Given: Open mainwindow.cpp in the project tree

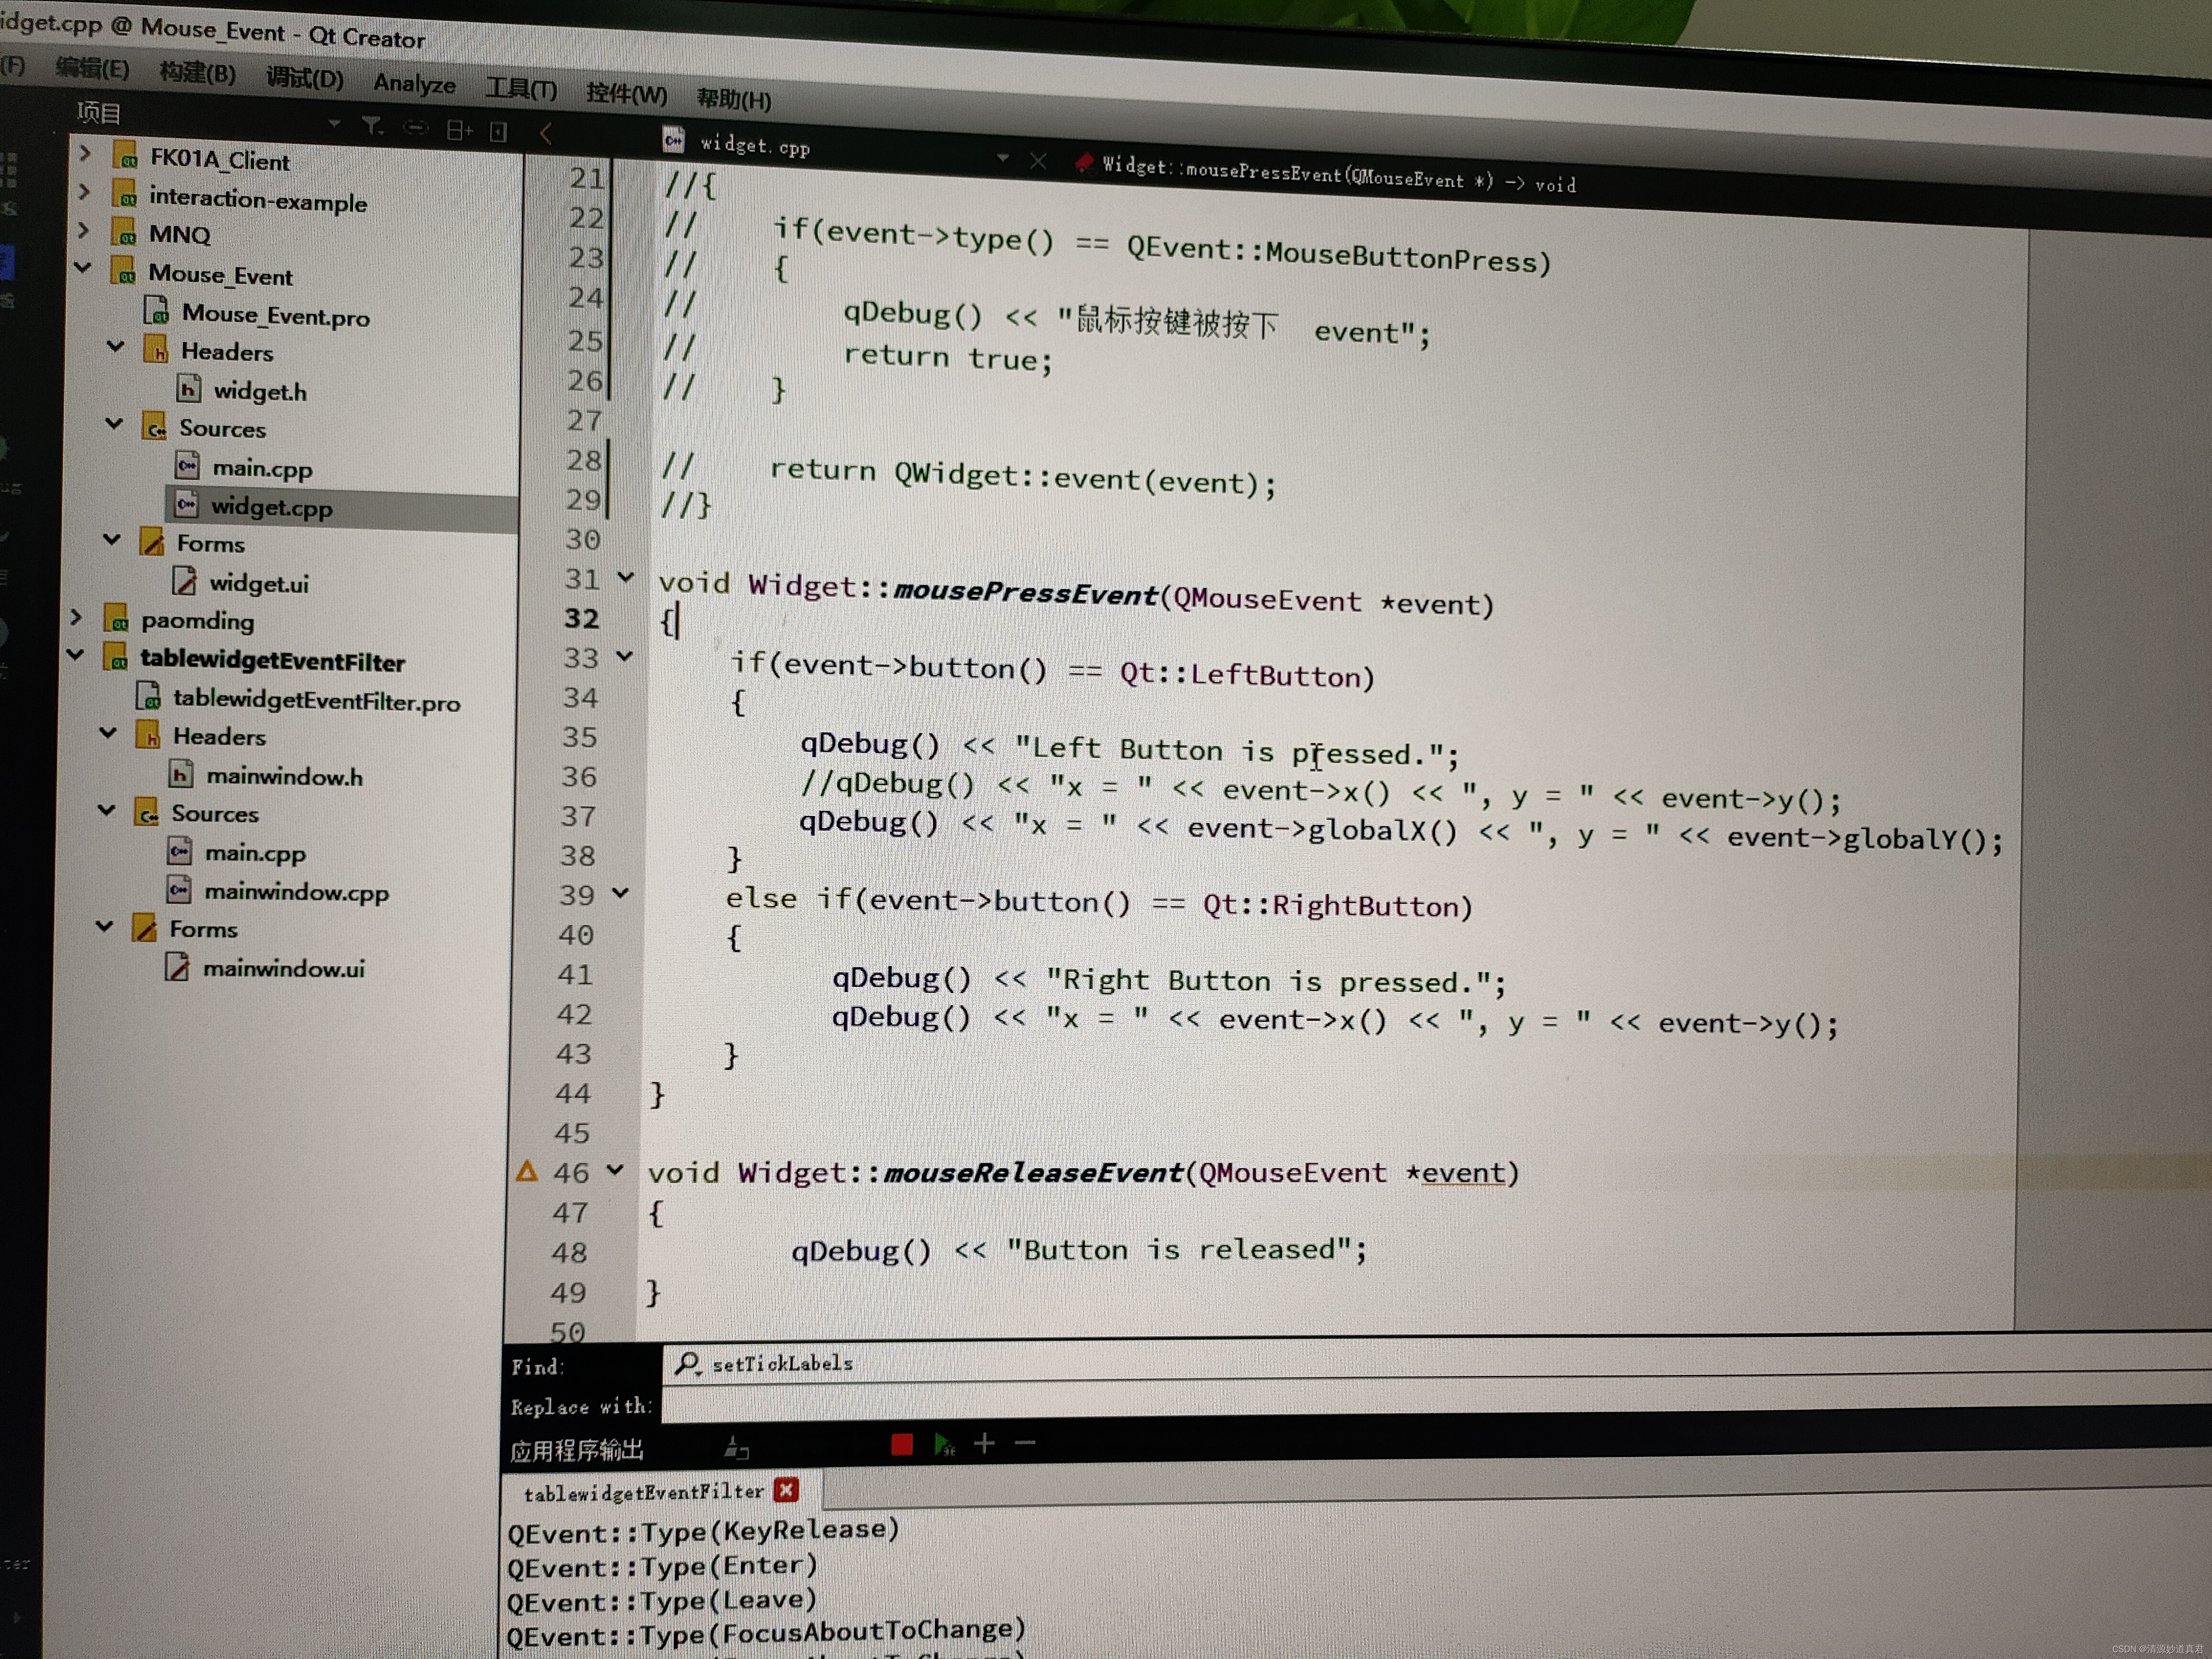Looking at the screenshot, I should tap(296, 891).
